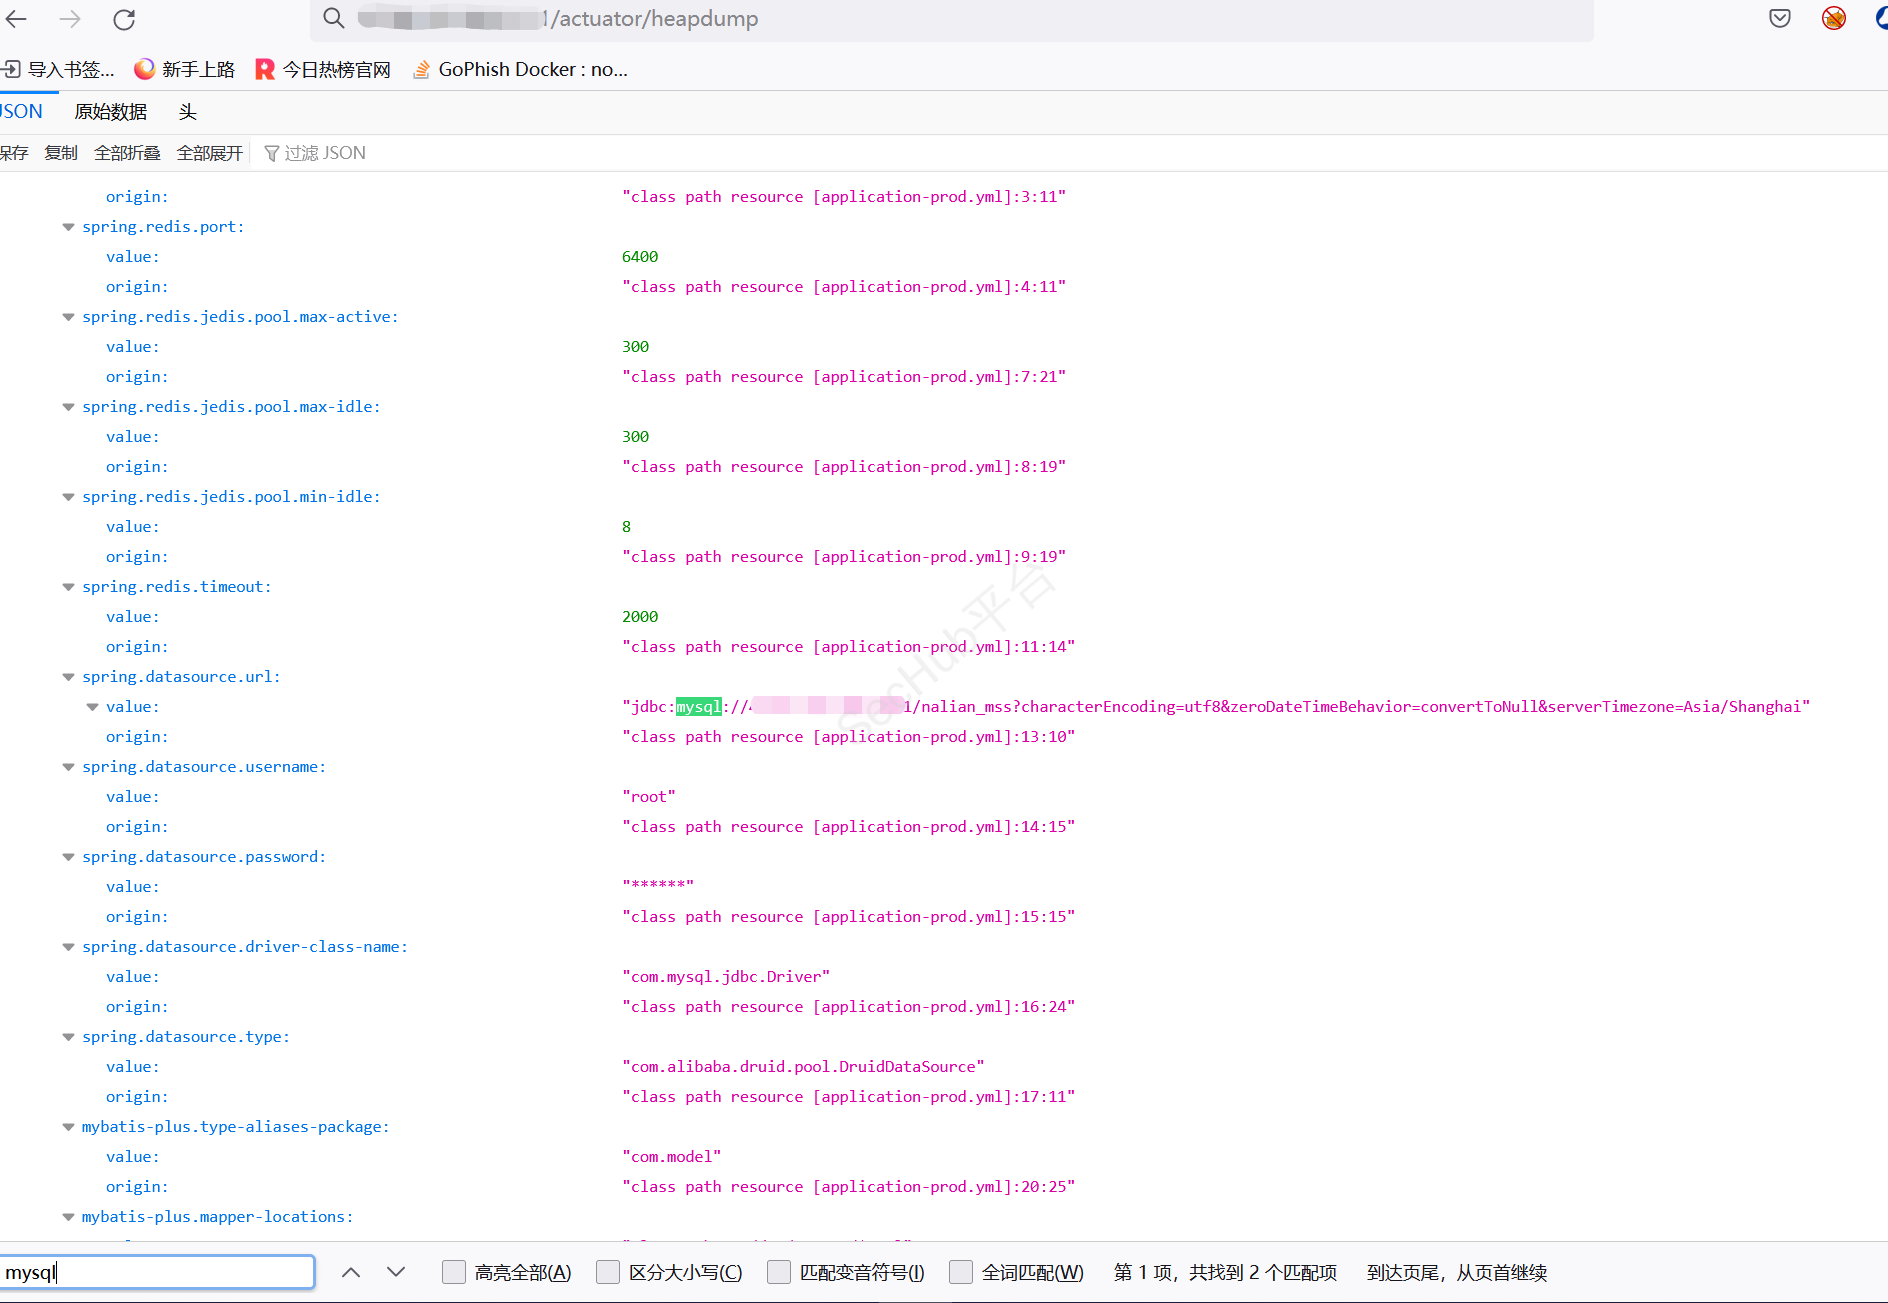
Task: Open the 新手上路 Firefox bookmark
Action: tap(185, 69)
